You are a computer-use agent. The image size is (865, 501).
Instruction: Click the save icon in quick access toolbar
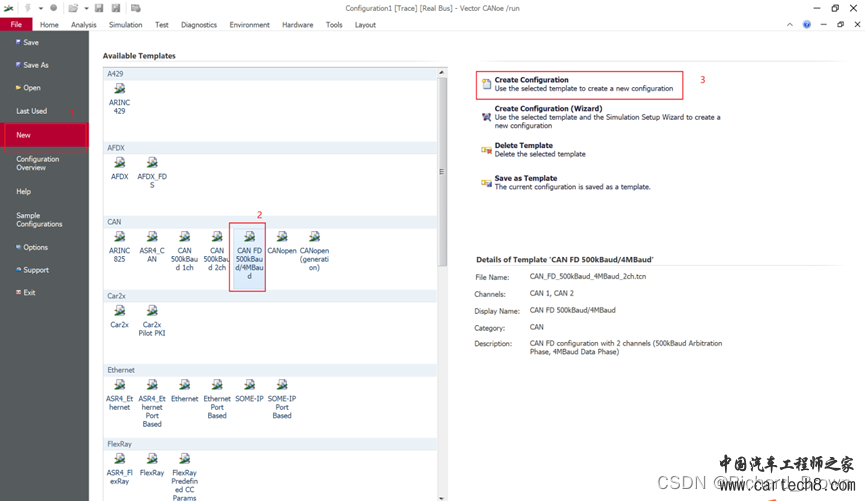[100, 8]
